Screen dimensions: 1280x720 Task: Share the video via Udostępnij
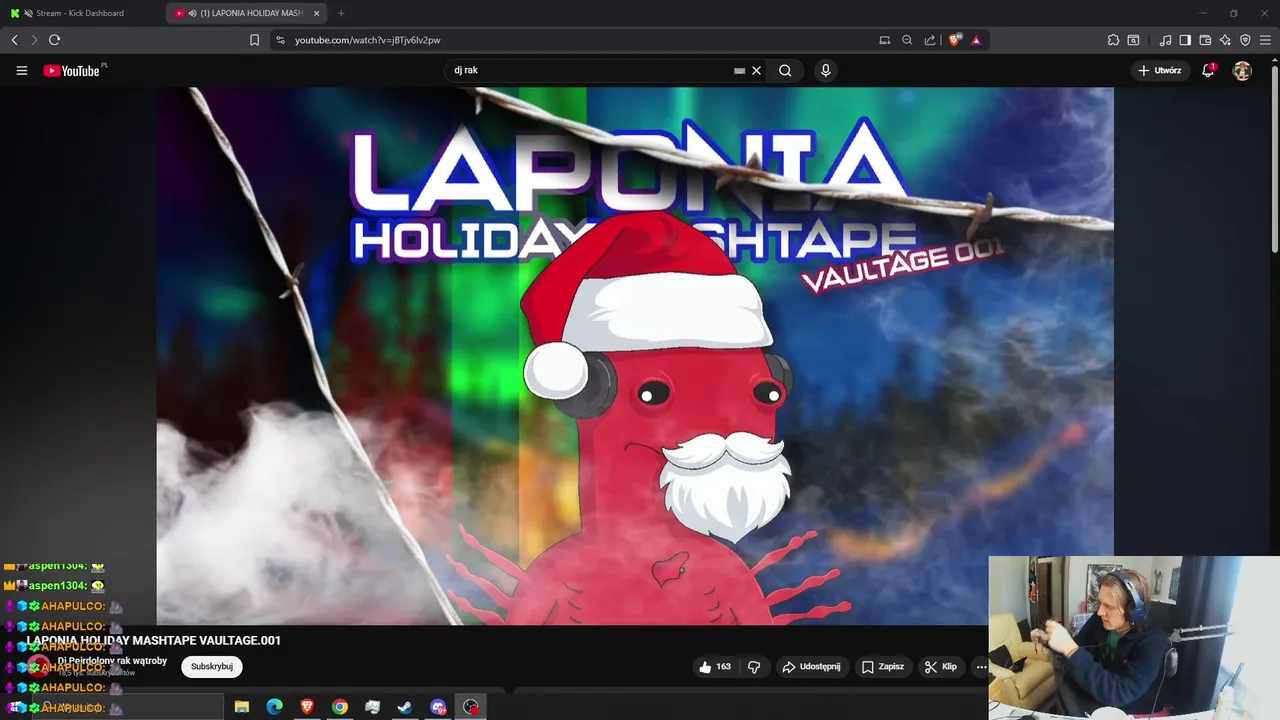(x=811, y=667)
